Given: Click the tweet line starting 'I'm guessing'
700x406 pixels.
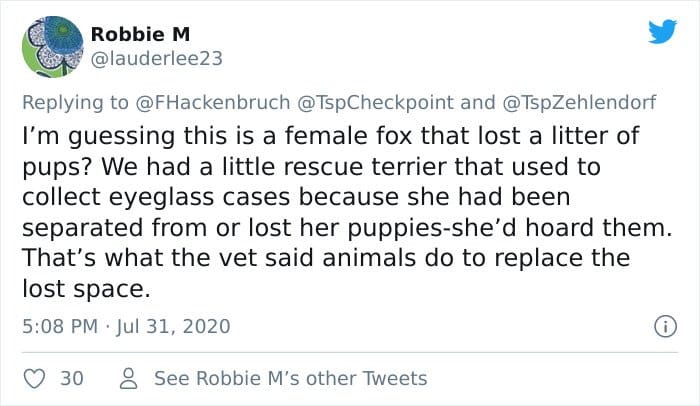Looking at the screenshot, I should 331,136.
